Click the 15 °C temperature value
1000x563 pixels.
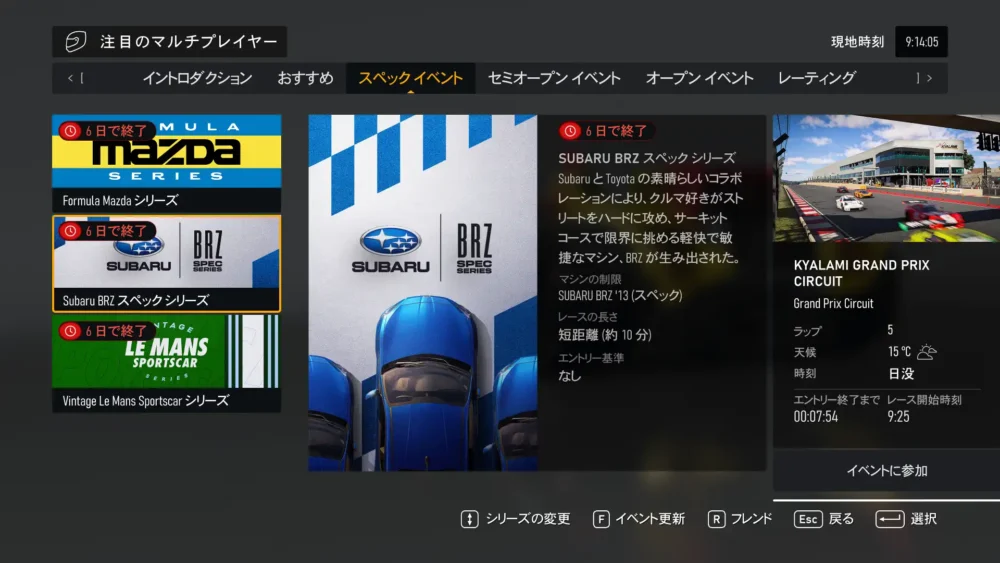899,351
